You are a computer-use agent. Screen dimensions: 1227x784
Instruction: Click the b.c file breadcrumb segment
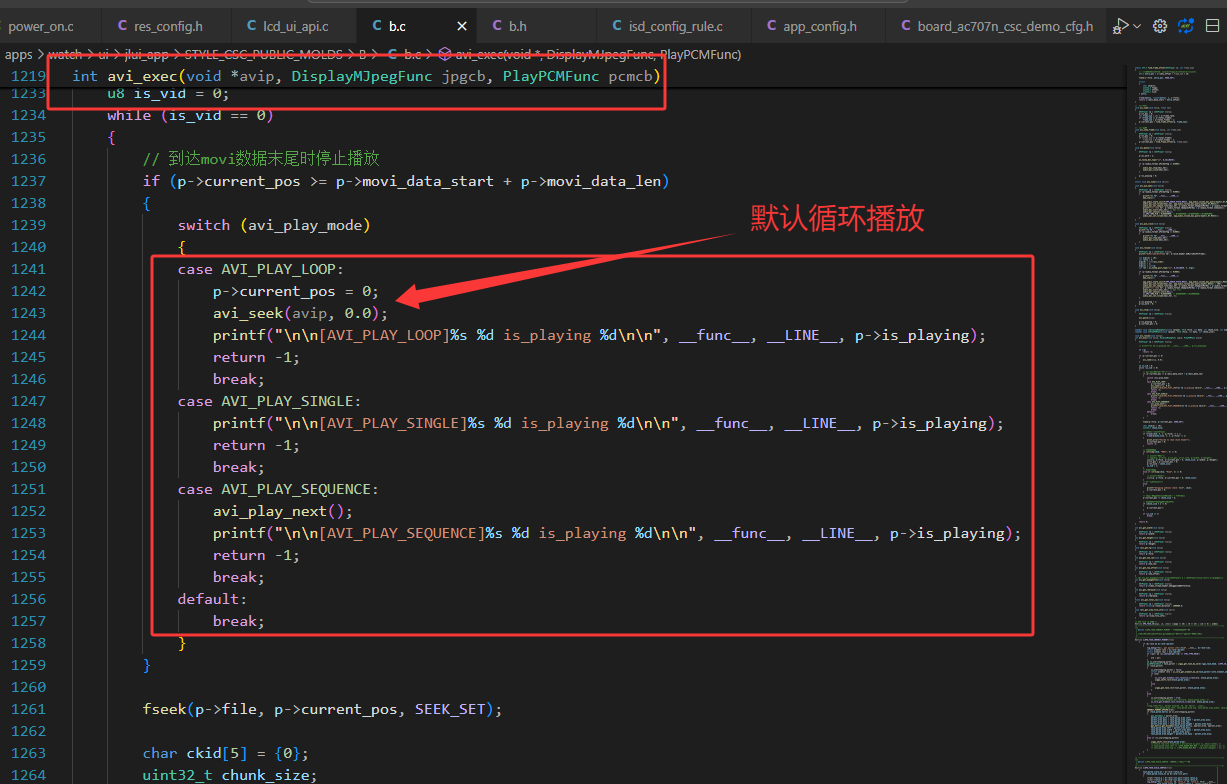click(x=404, y=55)
